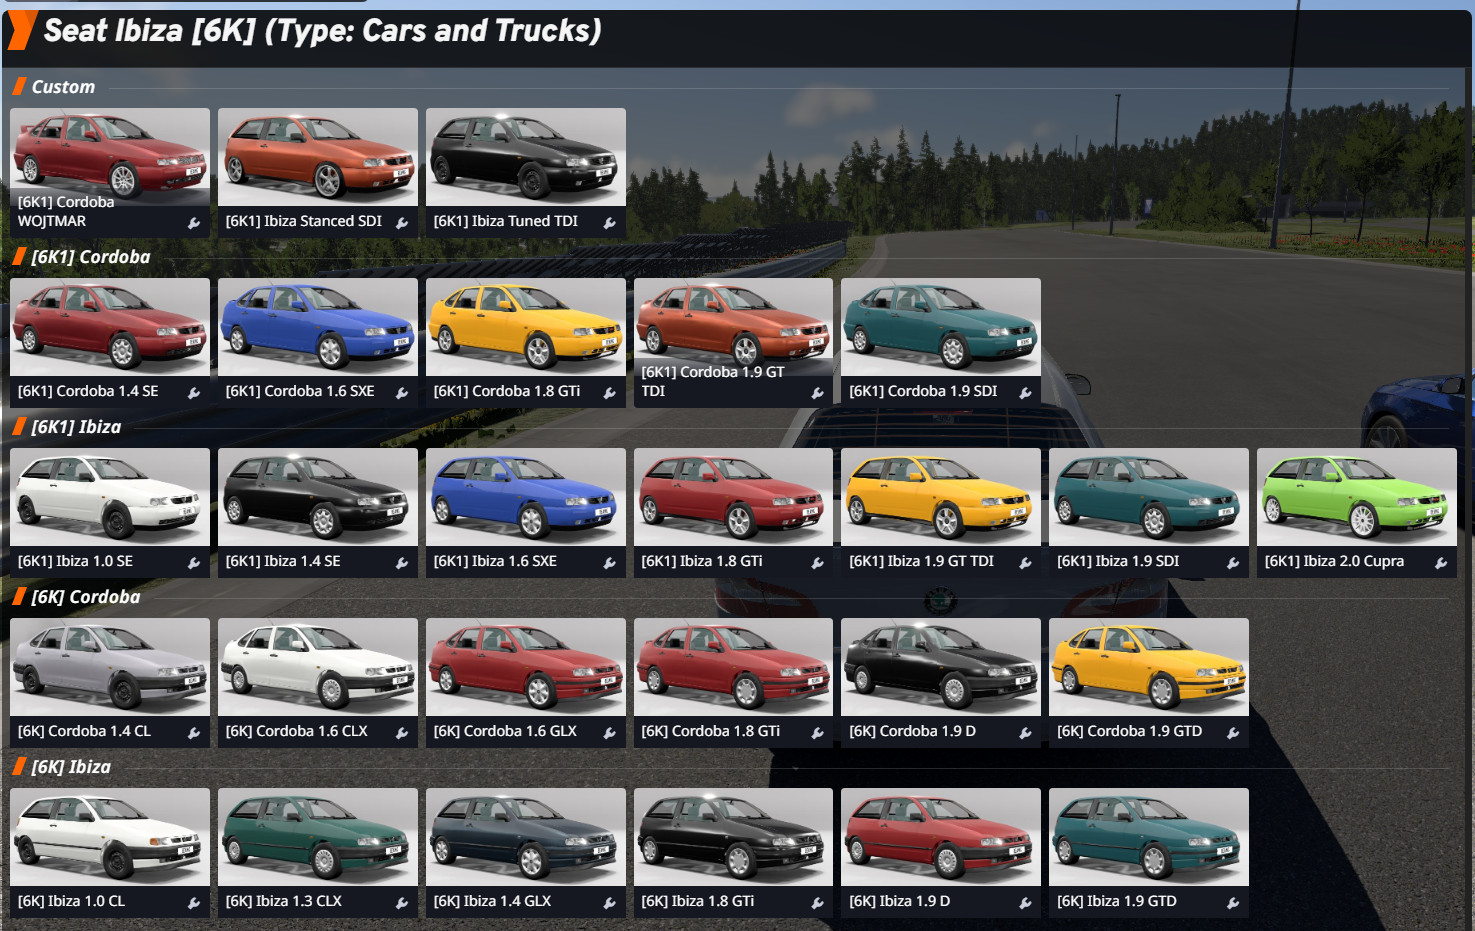Screen dimensions: 1475x931
Task: Choose the [6K1] Ibiza Tuned TDI car image
Action: point(526,157)
